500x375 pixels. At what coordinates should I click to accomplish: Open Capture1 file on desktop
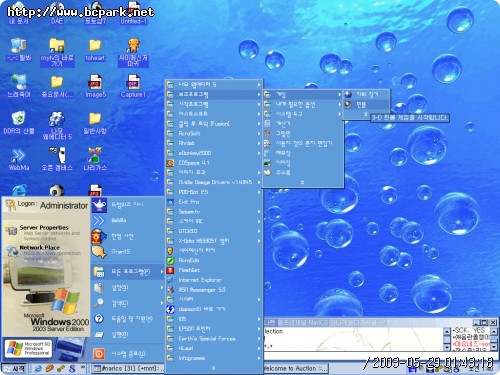[x=133, y=86]
